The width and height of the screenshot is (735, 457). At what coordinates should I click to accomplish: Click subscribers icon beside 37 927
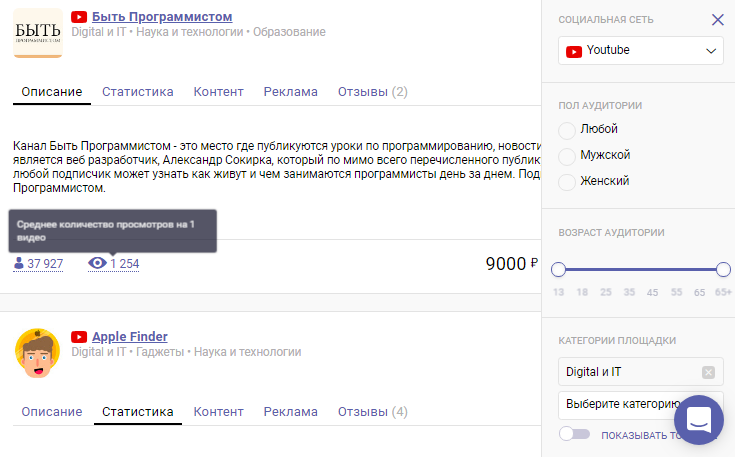(x=19, y=263)
